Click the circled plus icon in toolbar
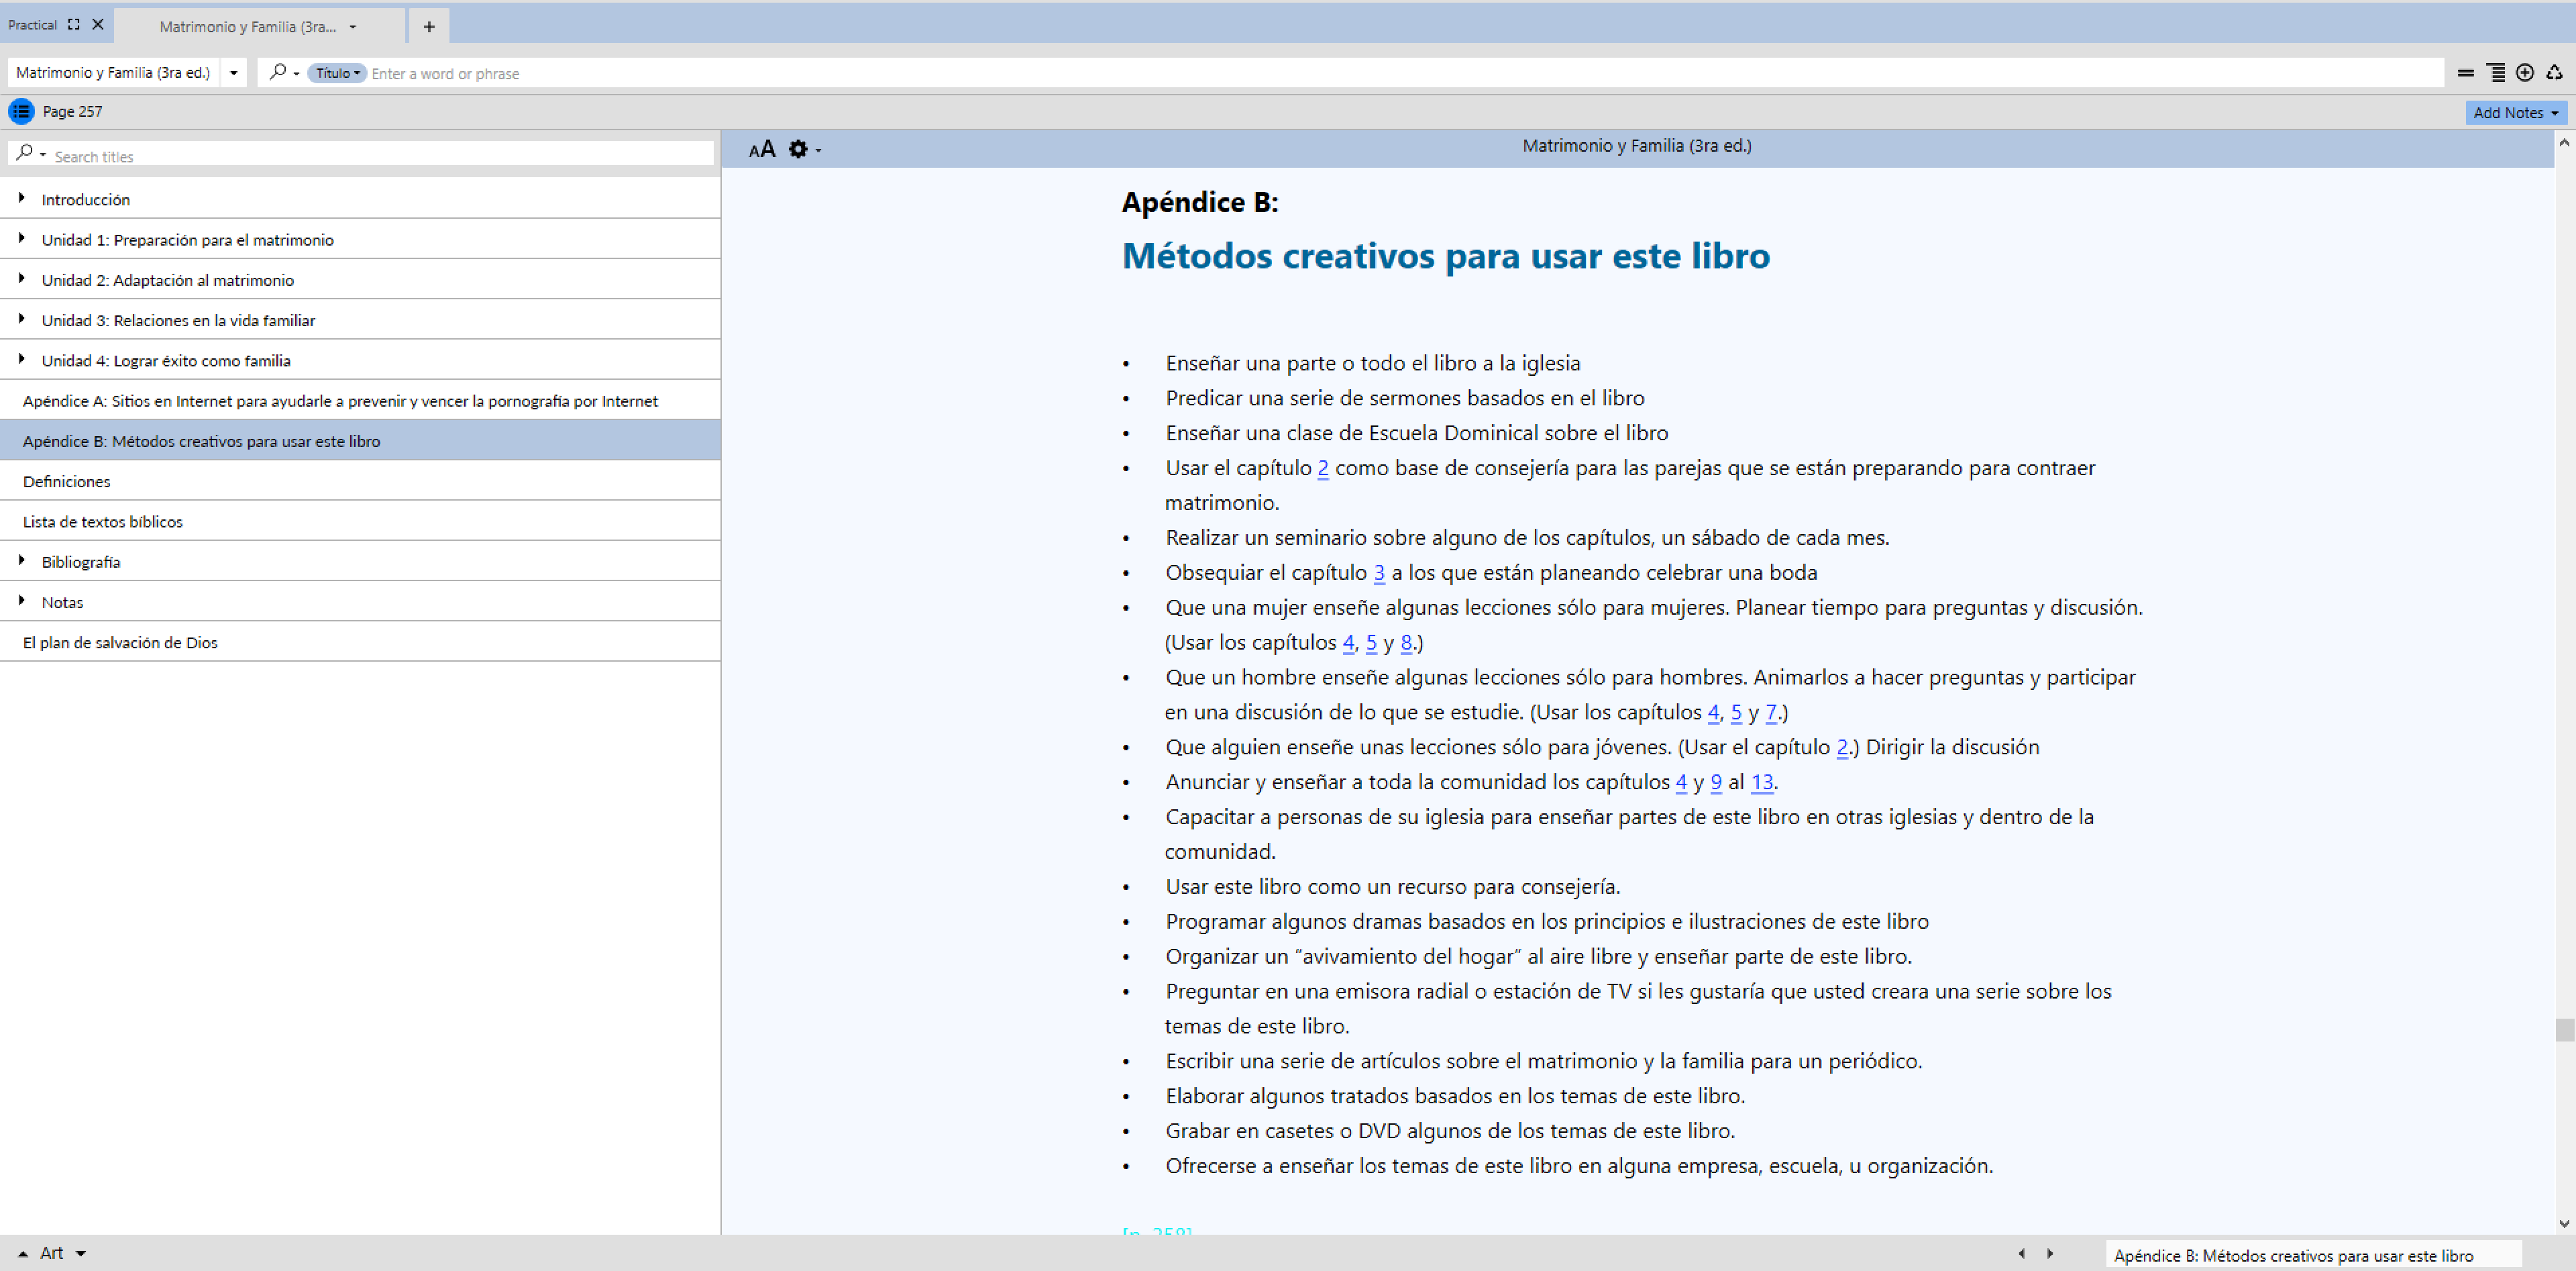The width and height of the screenshot is (2576, 1271). coord(2524,72)
